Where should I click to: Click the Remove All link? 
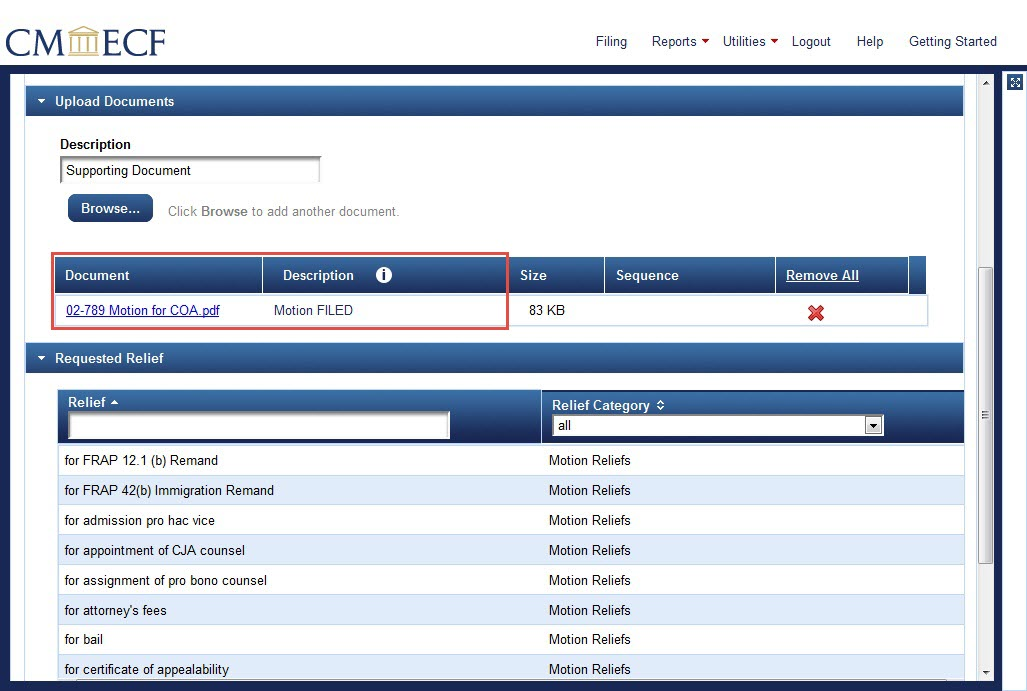pyautogui.click(x=822, y=275)
